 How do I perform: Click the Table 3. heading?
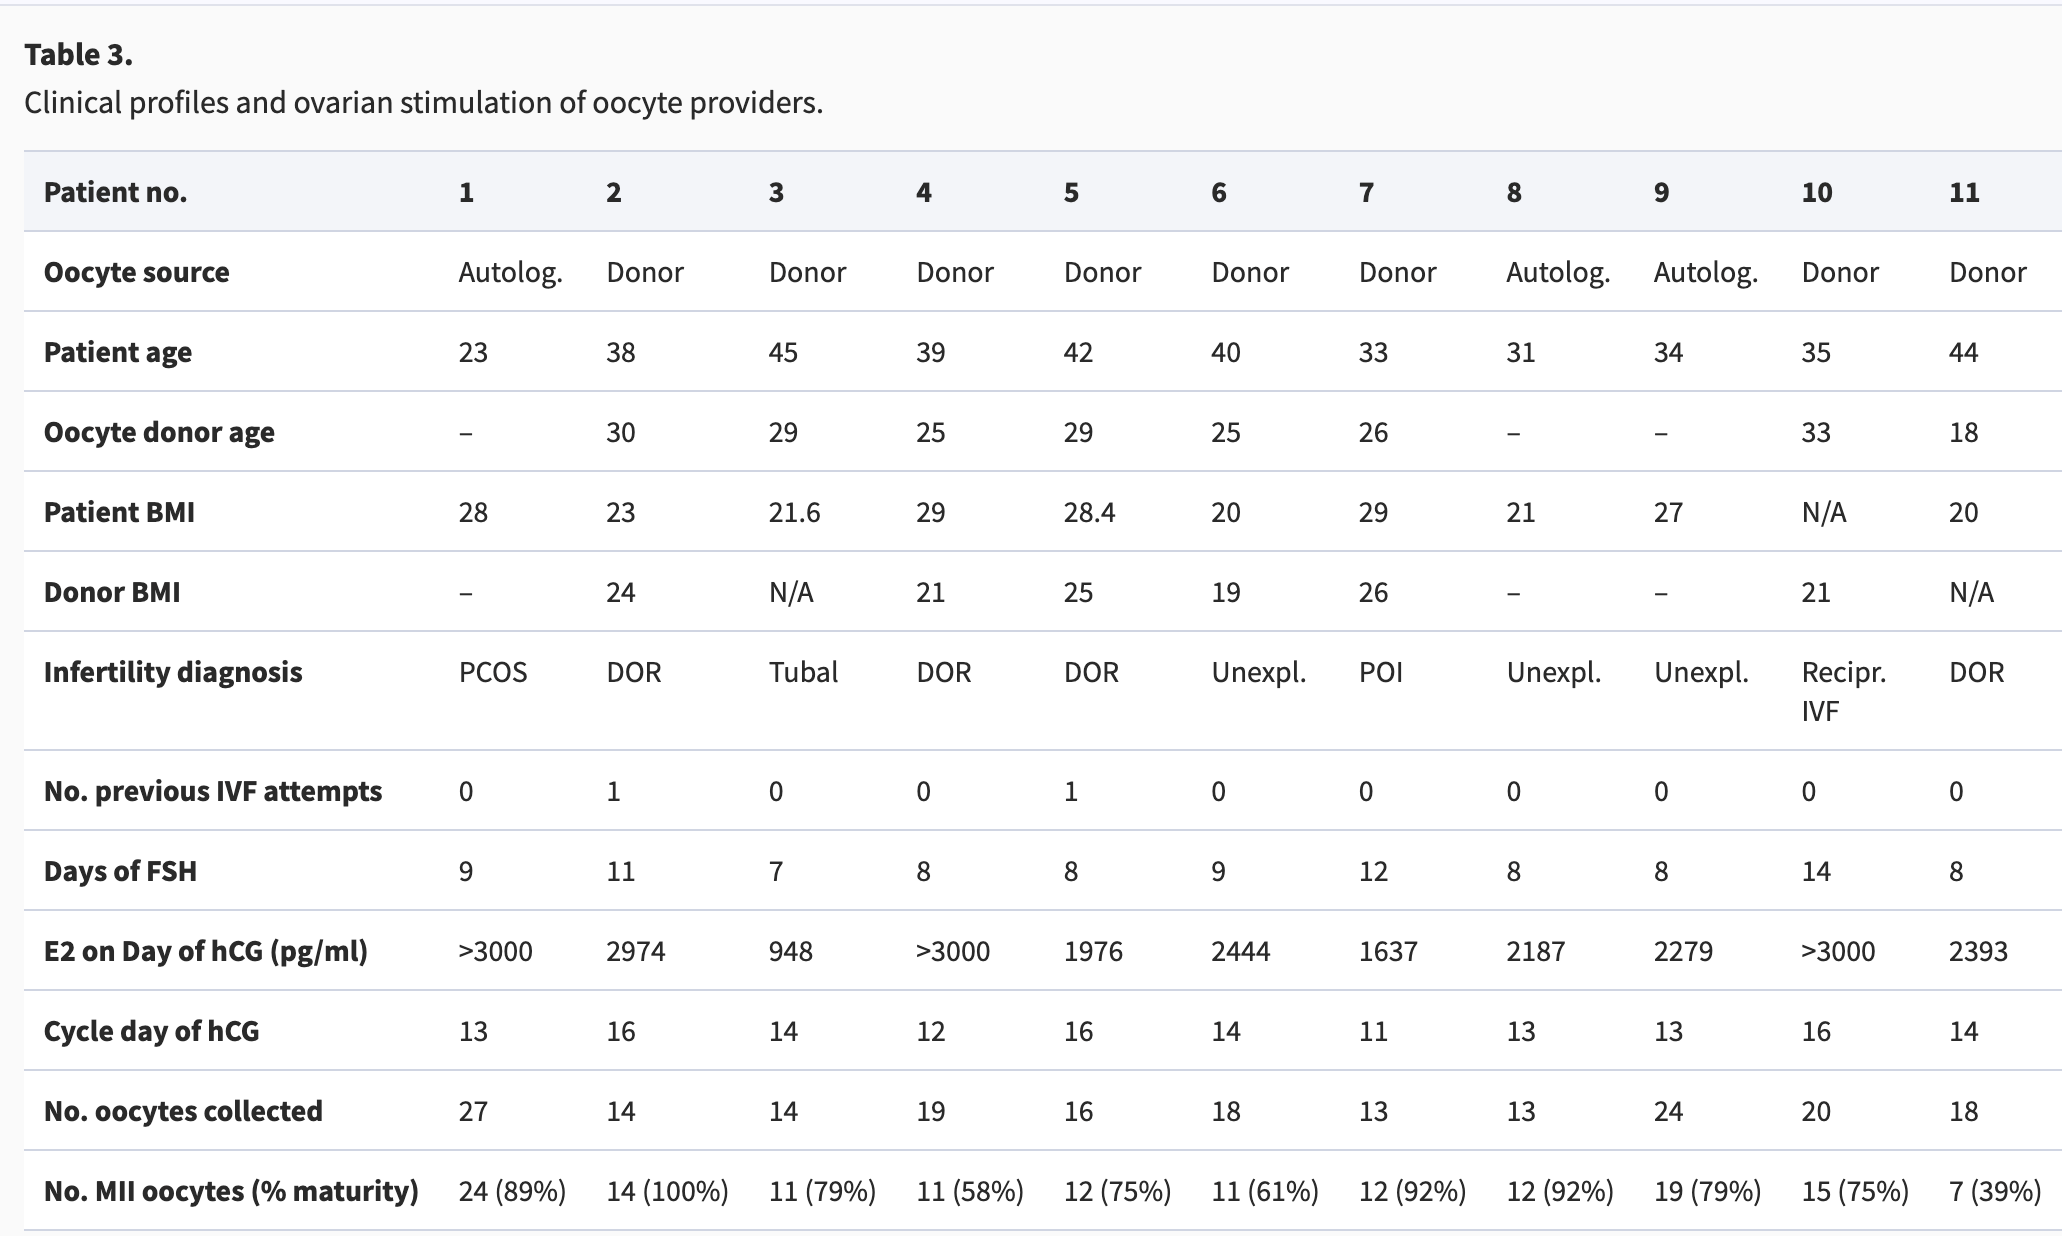[78, 55]
